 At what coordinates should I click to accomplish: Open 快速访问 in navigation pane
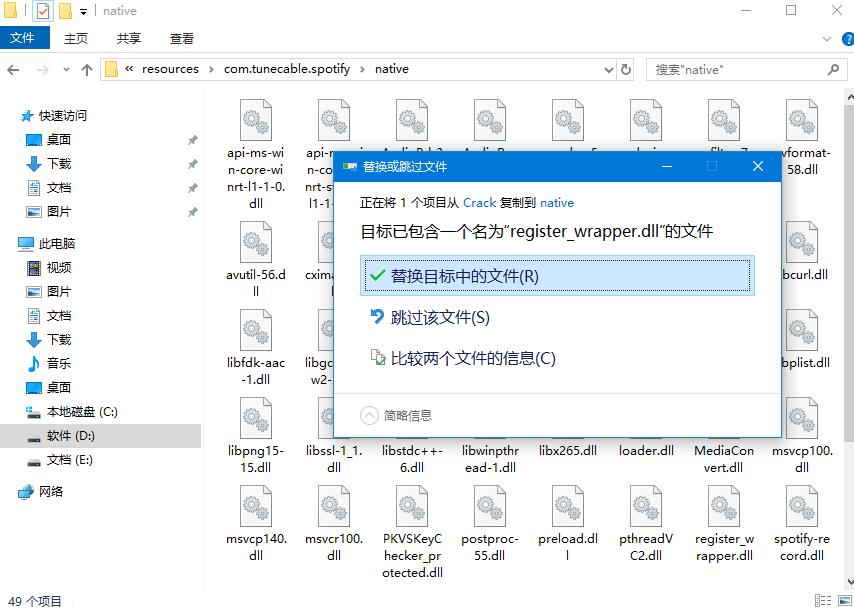tap(62, 115)
